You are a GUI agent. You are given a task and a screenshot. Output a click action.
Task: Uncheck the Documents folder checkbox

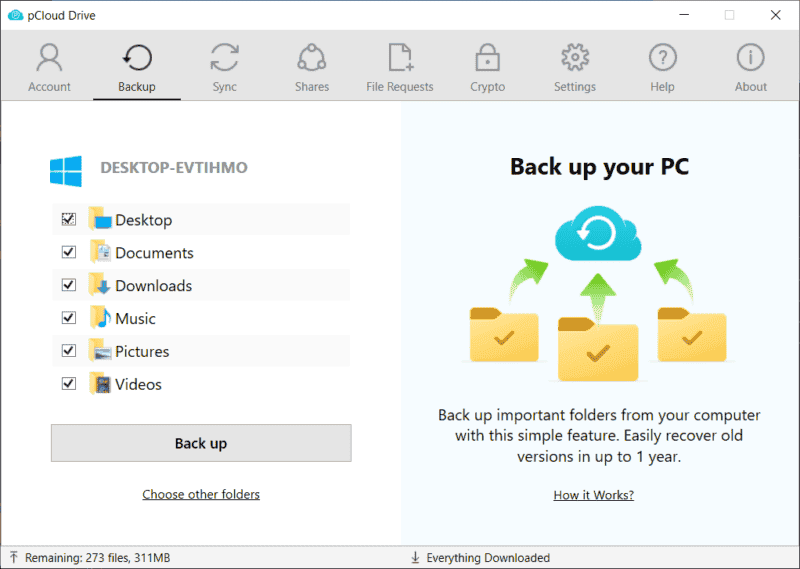click(x=69, y=252)
